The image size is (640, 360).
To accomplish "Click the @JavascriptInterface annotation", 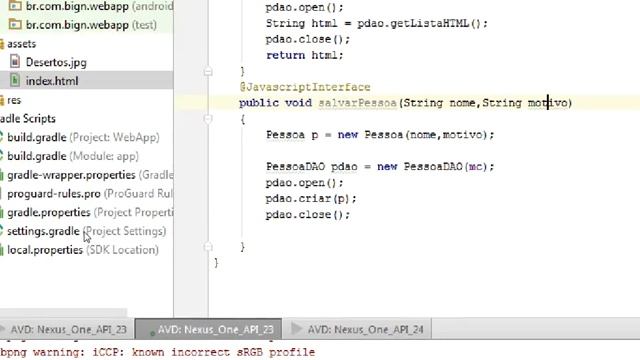I will [305, 87].
